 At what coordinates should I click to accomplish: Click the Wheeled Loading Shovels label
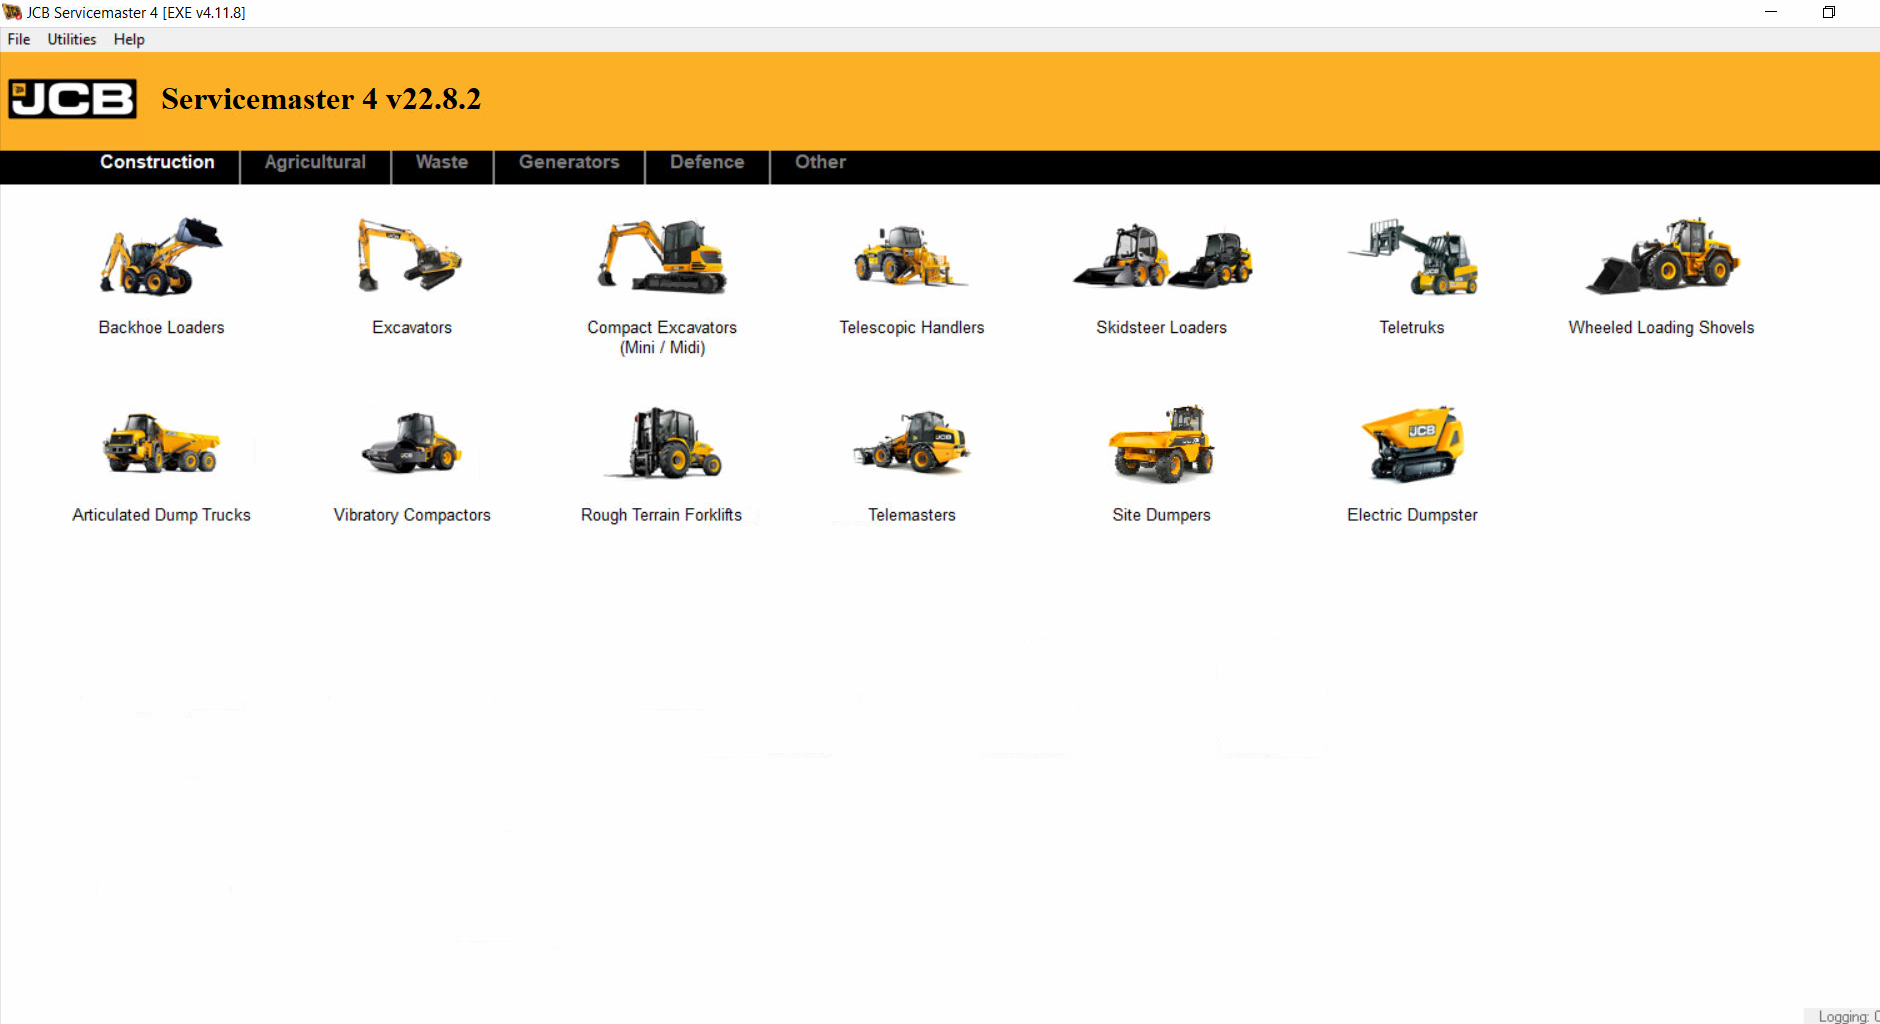1661,327
